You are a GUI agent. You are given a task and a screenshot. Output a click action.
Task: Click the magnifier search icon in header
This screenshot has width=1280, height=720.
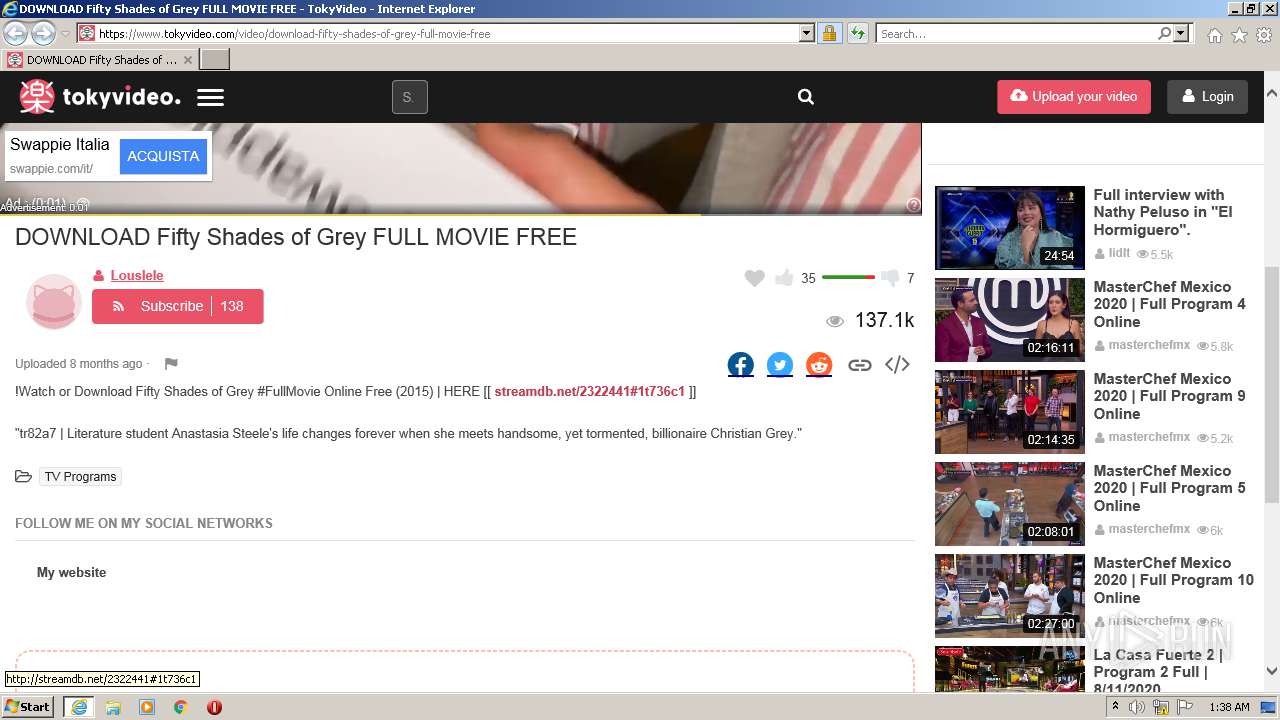pyautogui.click(x=806, y=97)
